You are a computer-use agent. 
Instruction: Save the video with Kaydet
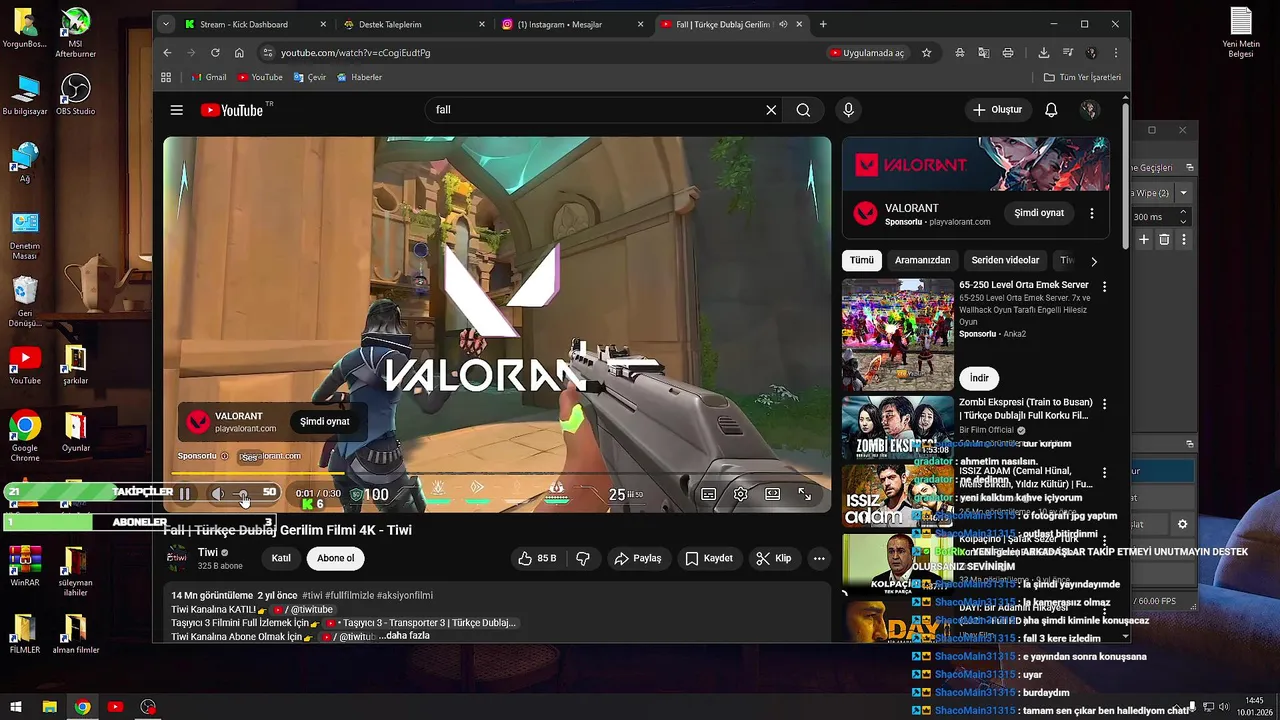tap(709, 558)
